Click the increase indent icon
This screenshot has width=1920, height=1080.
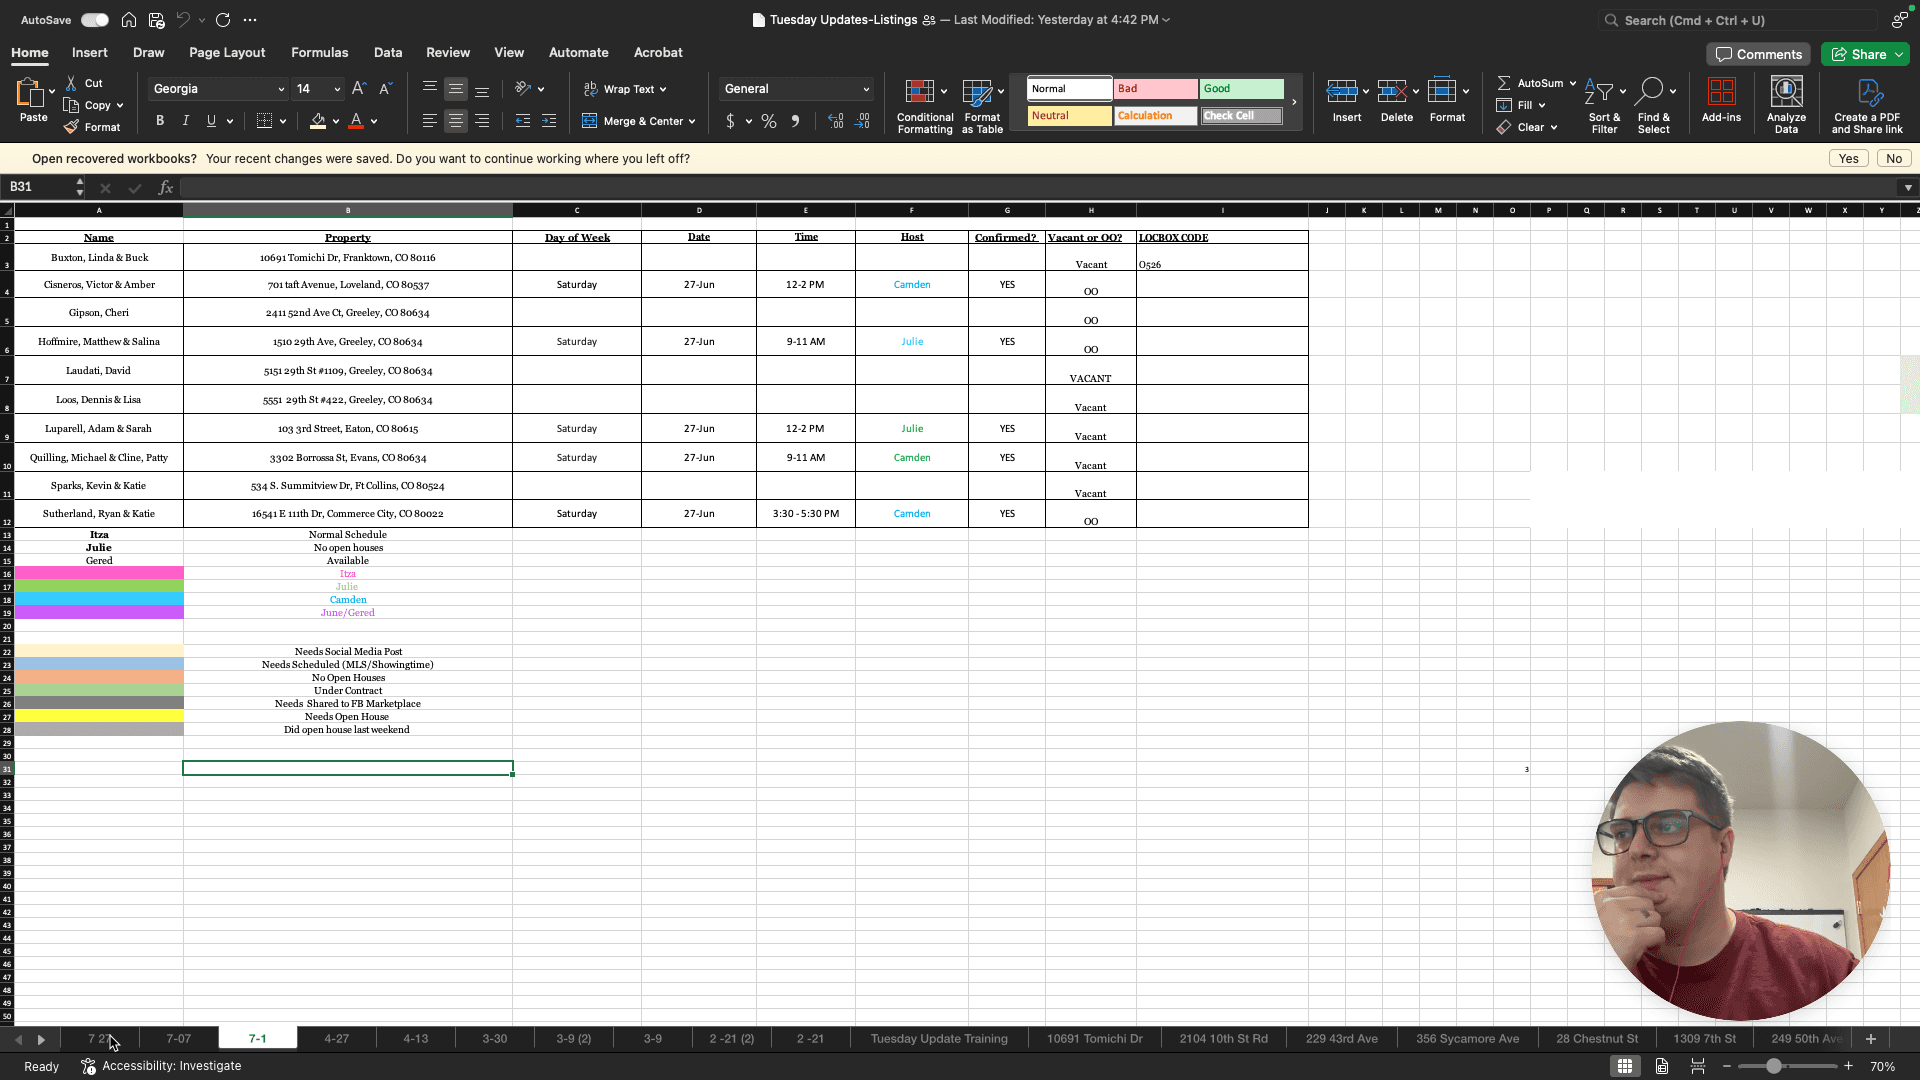point(549,121)
